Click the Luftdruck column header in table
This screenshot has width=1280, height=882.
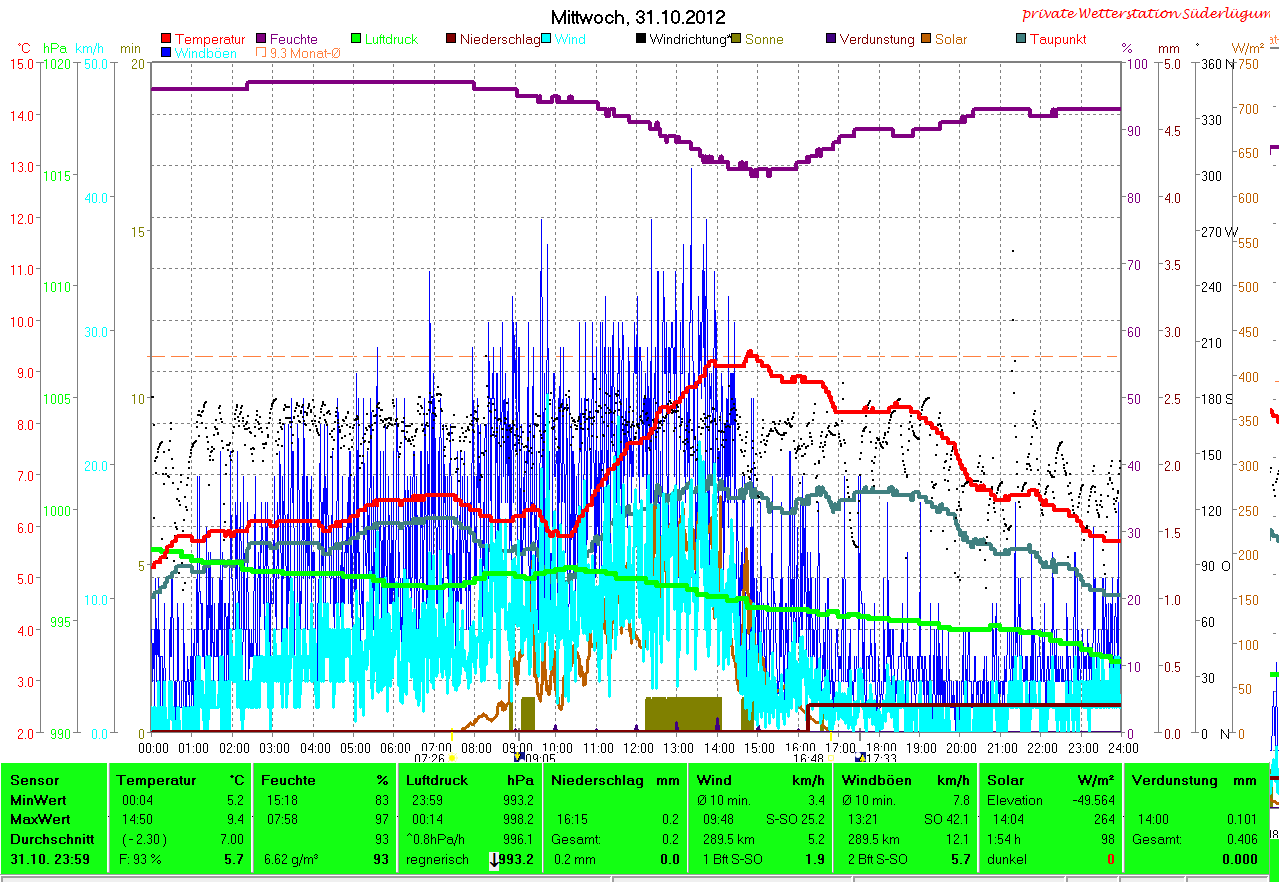click(436, 780)
